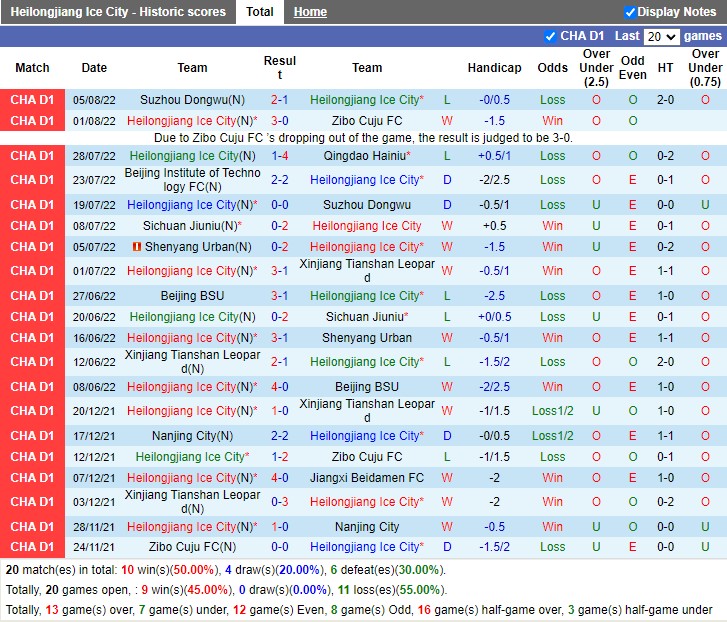Switch to the Total tab
Screen dimensions: 727x622
(260, 12)
